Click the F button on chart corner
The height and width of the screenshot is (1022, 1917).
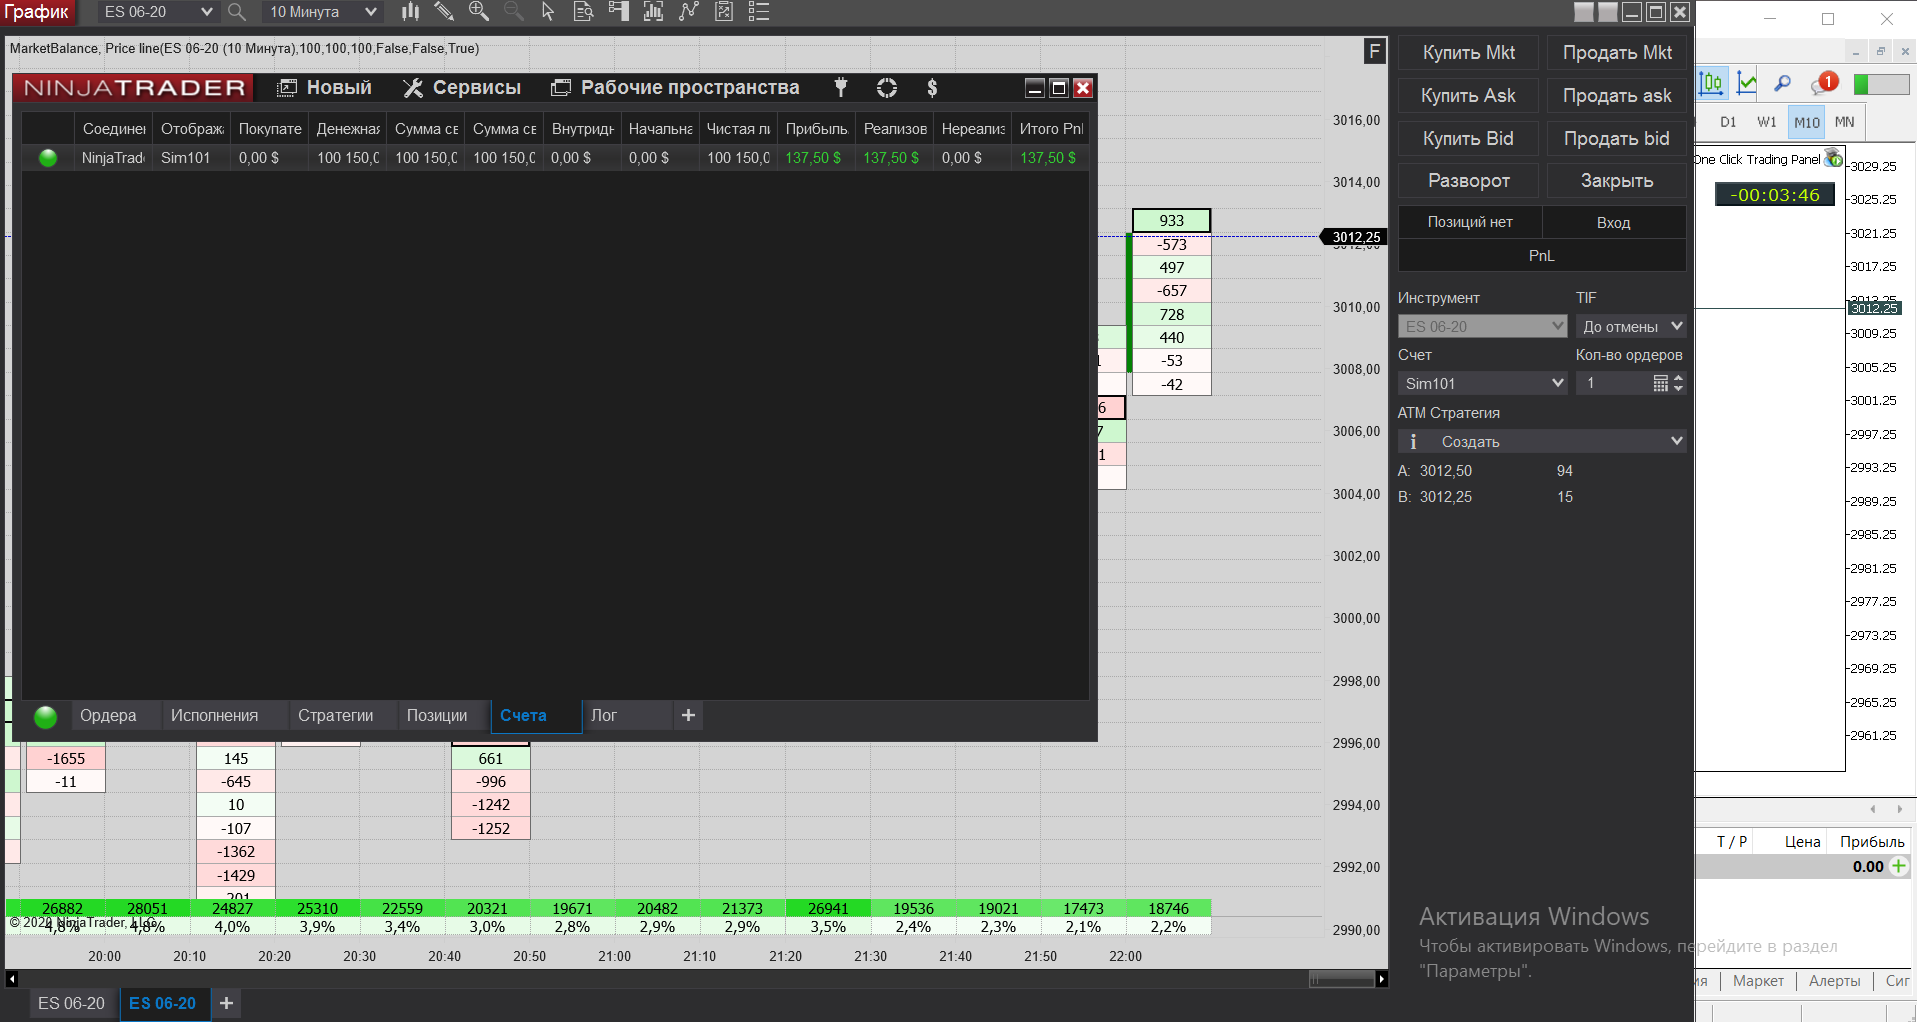(x=1375, y=51)
